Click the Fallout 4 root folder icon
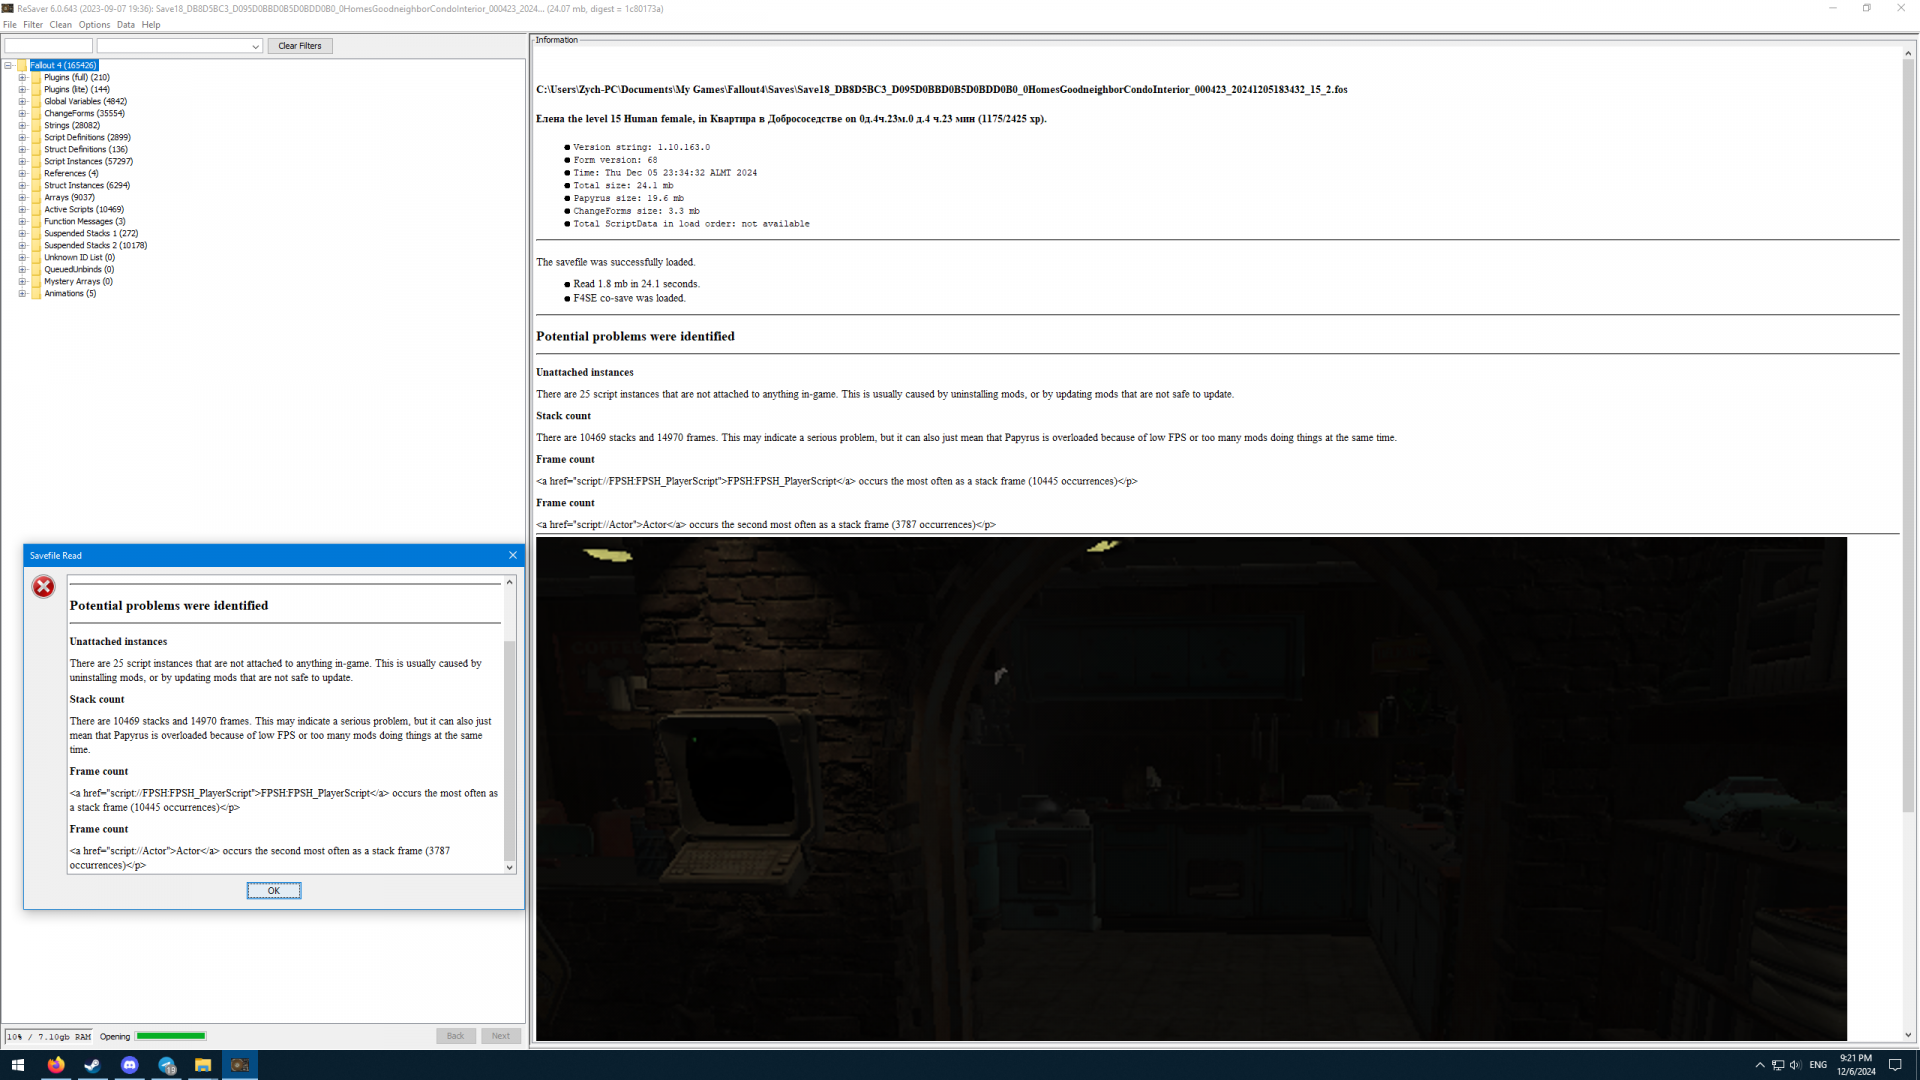The image size is (1920, 1080). [x=22, y=66]
